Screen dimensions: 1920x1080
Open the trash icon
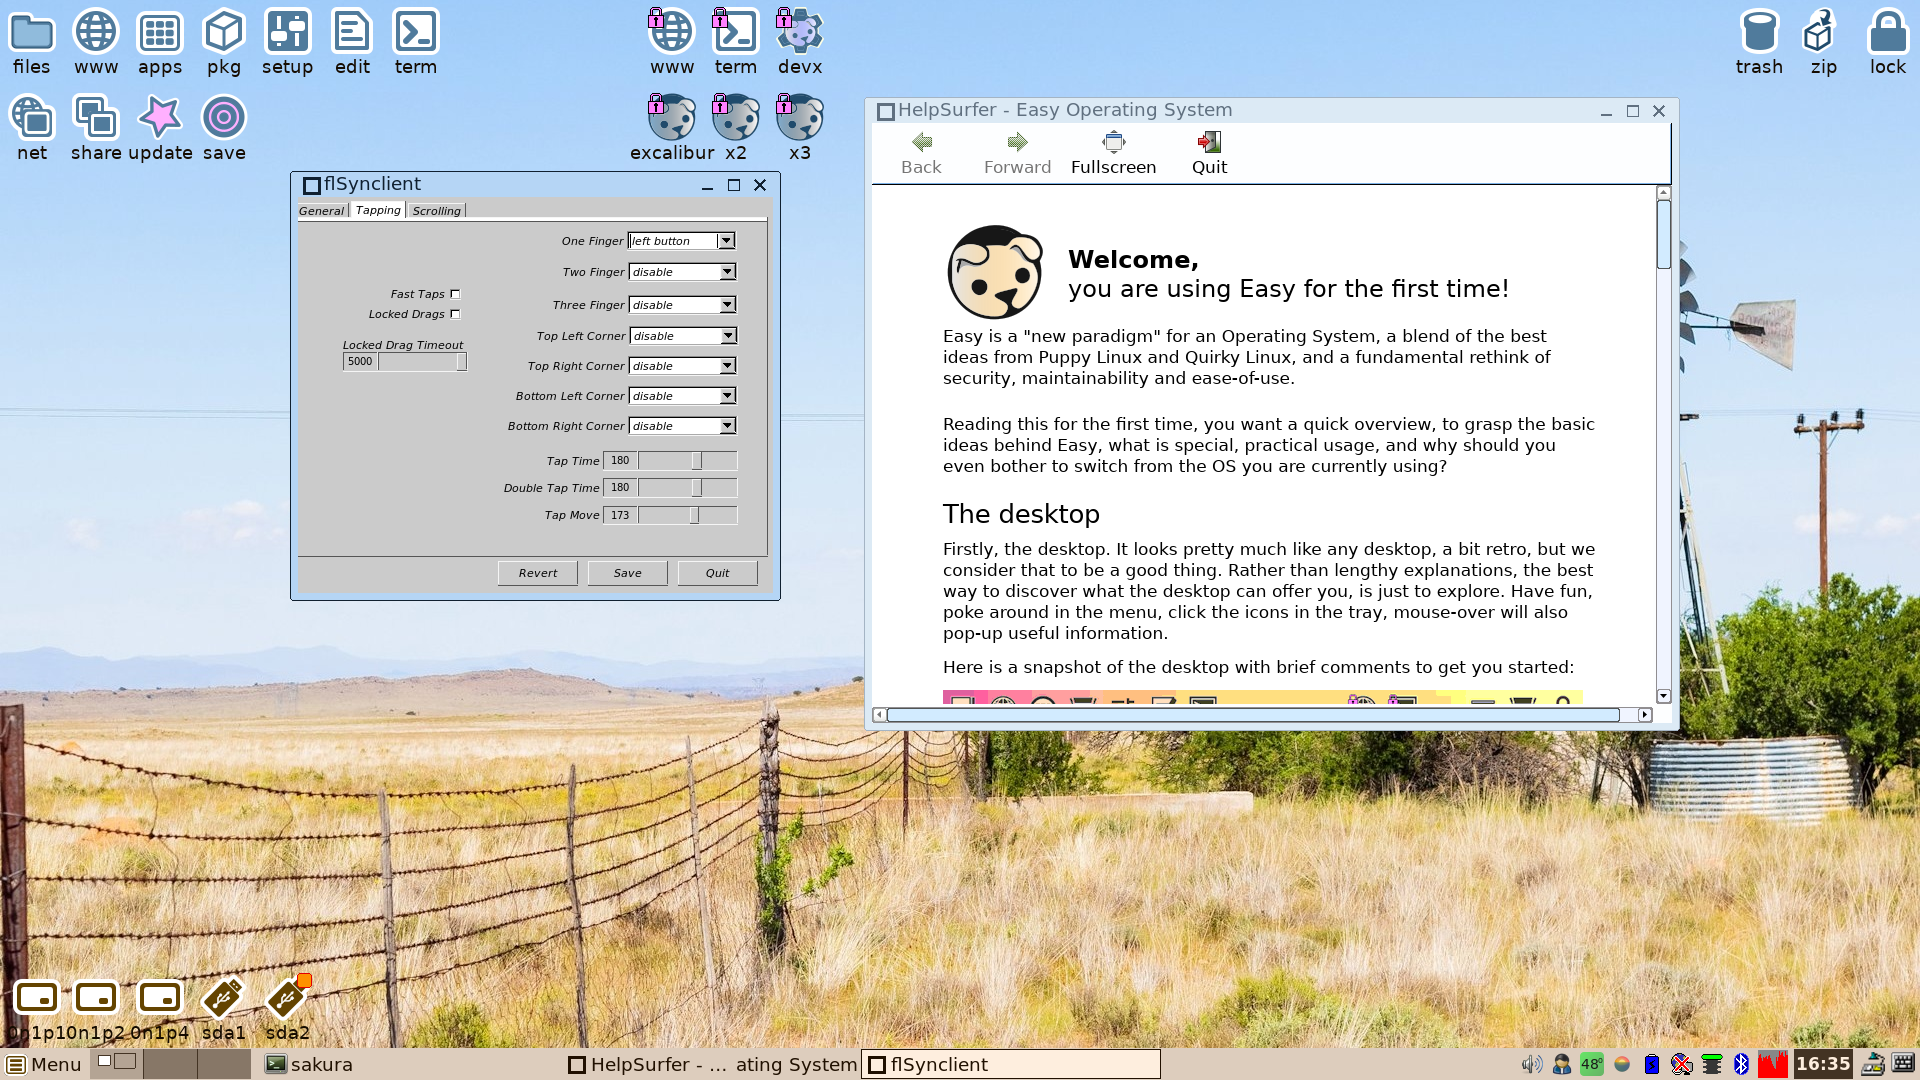[1759, 42]
